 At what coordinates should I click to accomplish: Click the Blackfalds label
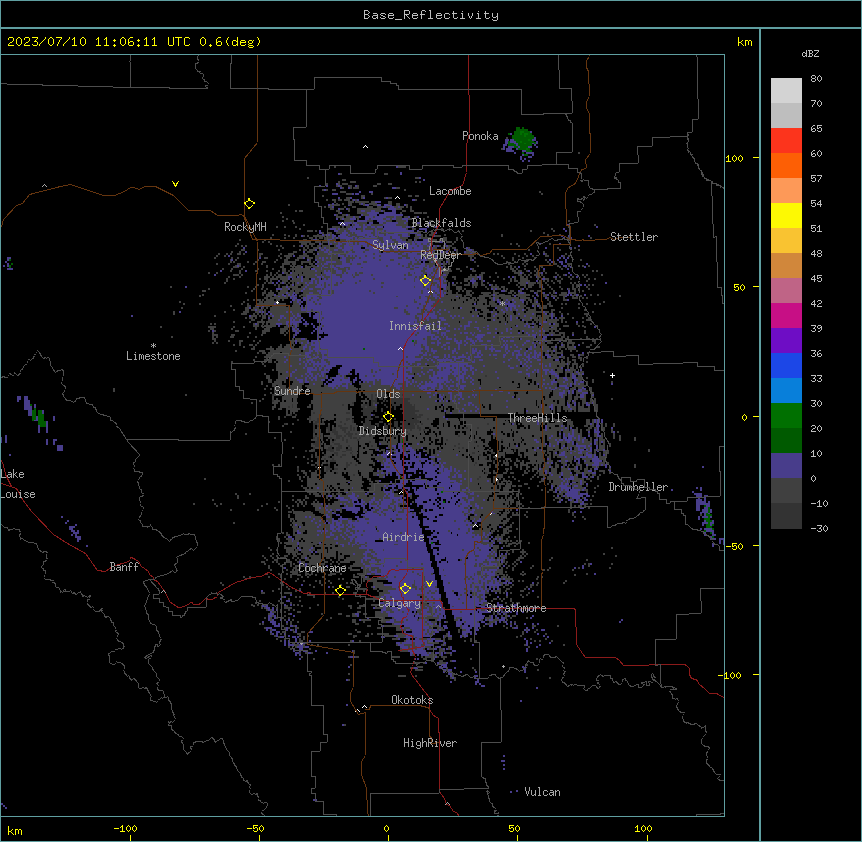point(441,223)
